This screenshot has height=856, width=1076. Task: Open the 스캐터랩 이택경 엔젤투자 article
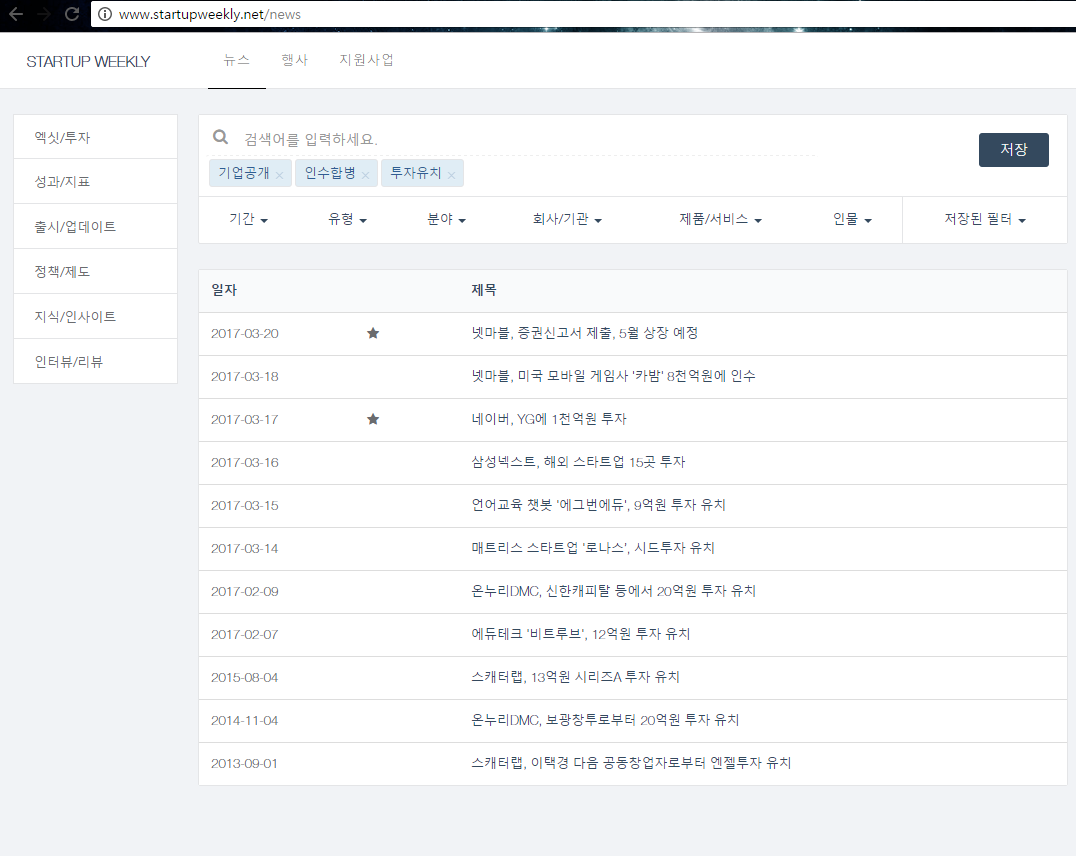pos(631,763)
